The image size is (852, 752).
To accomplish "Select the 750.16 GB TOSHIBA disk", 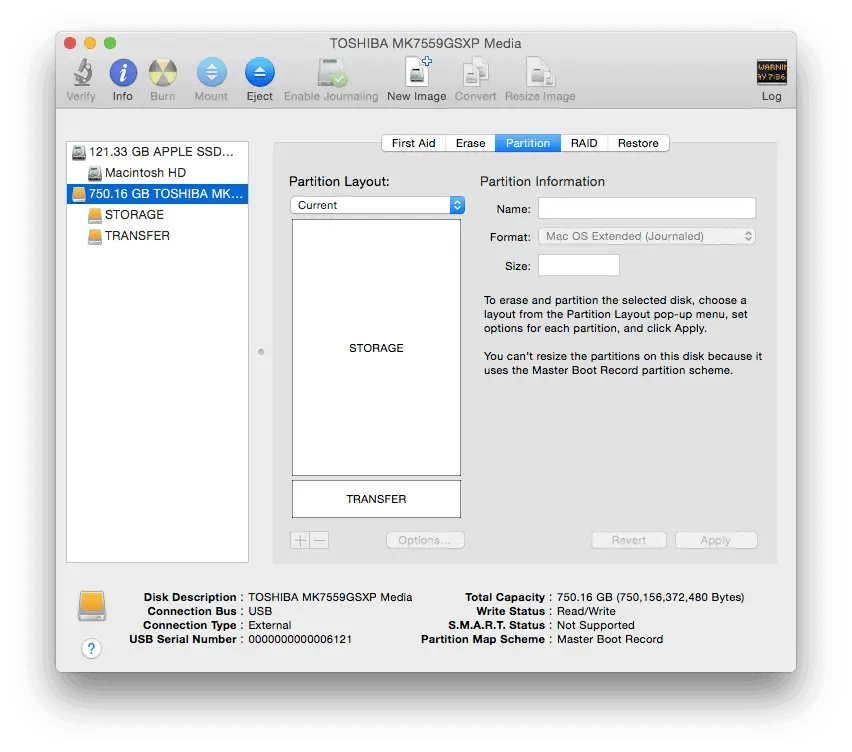I will pyautogui.click(x=158, y=193).
